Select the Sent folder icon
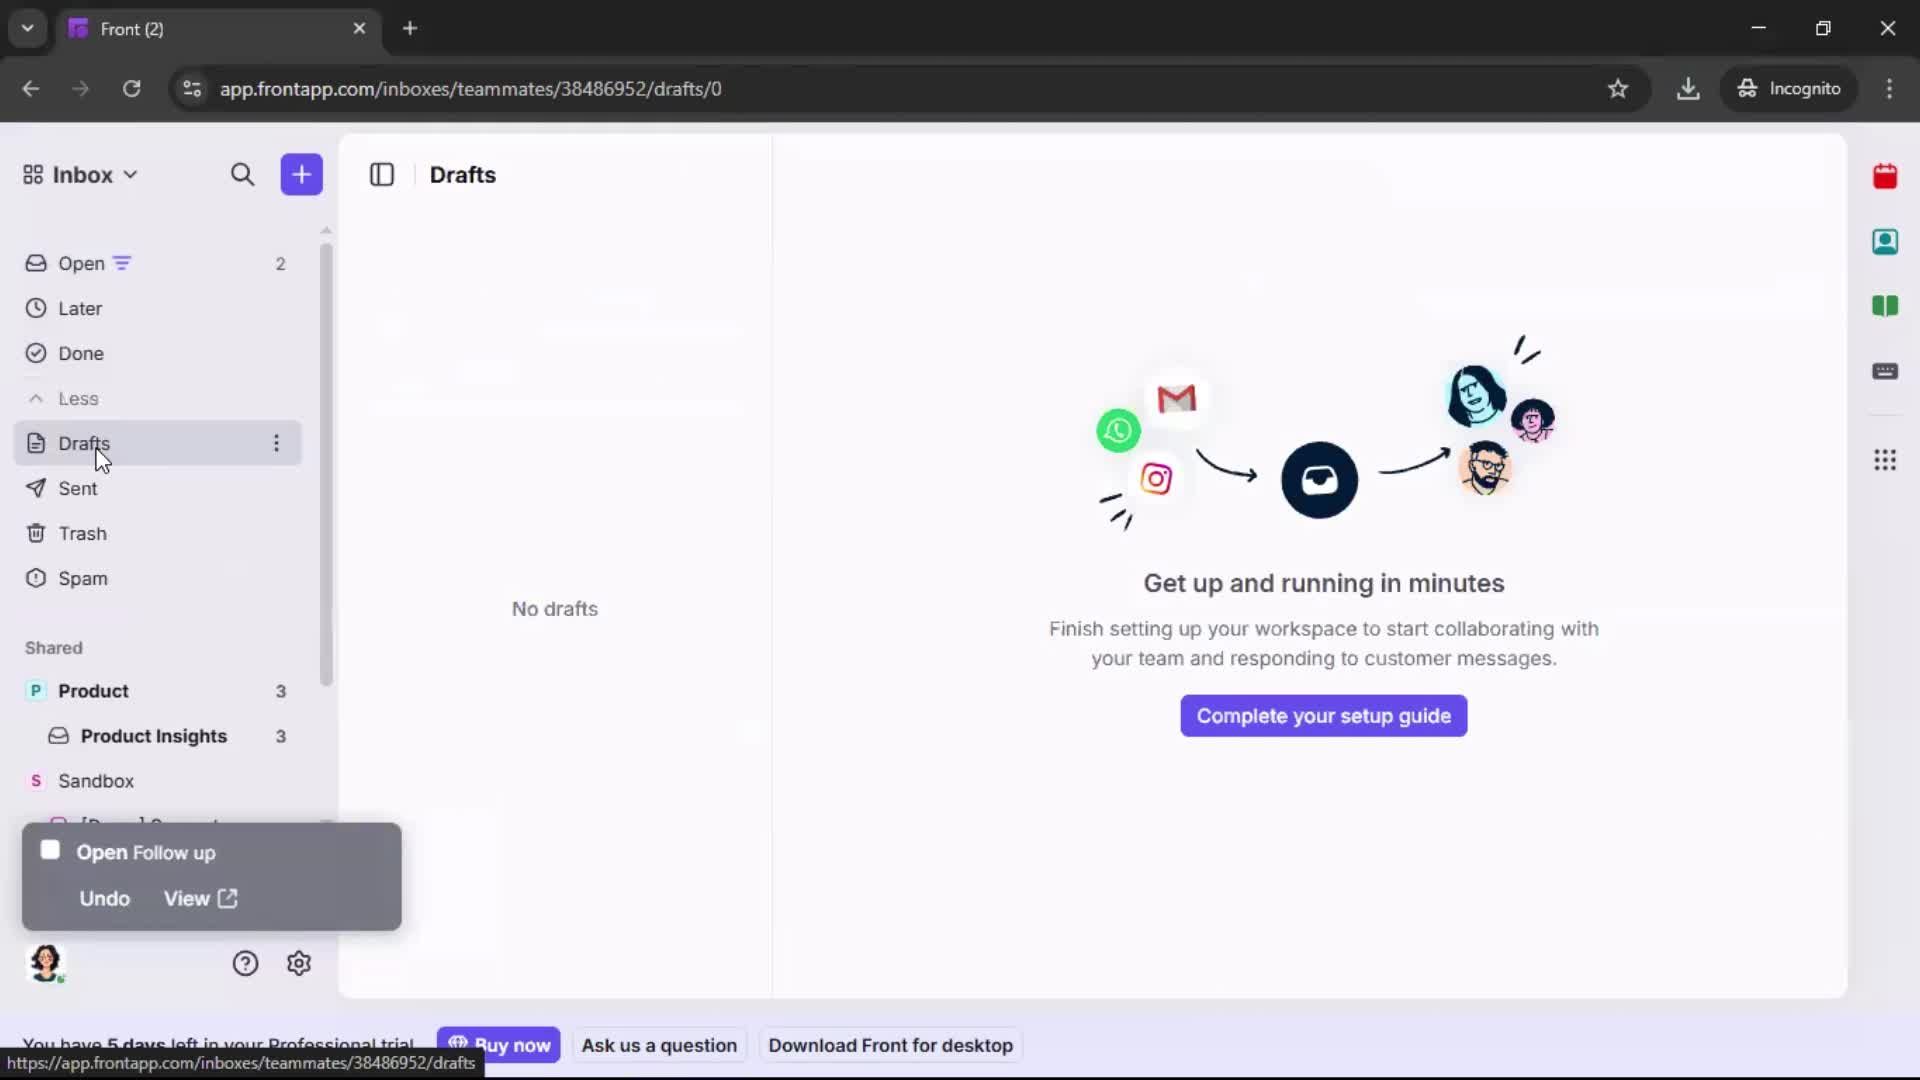Screen dimensions: 1920x1080 tap(36, 489)
